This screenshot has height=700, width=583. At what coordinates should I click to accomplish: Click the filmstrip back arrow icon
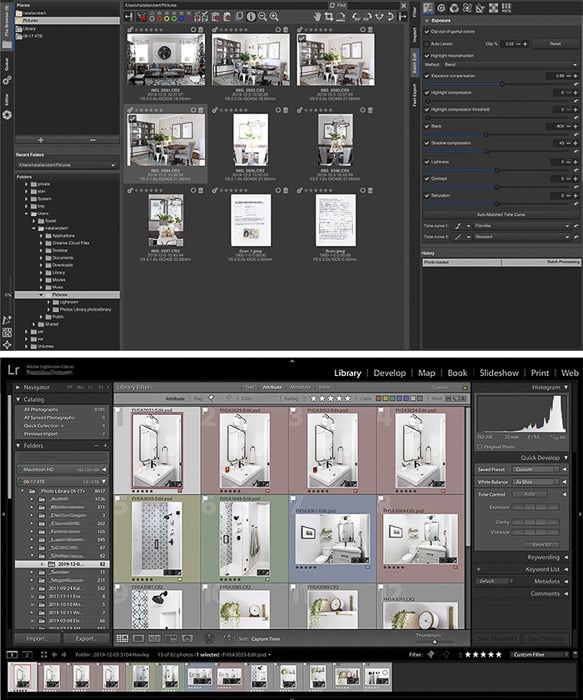click(x=54, y=654)
